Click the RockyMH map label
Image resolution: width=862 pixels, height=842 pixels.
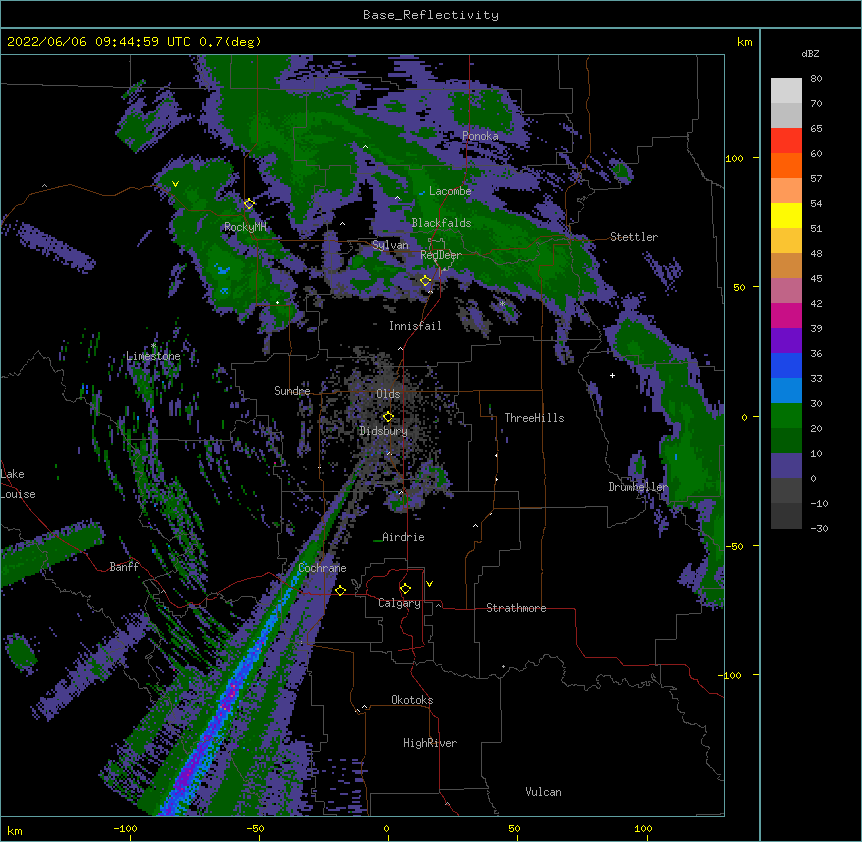[245, 227]
